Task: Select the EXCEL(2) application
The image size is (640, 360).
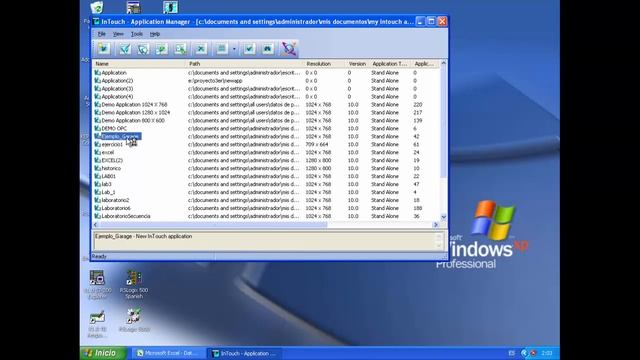Action: click(112, 160)
